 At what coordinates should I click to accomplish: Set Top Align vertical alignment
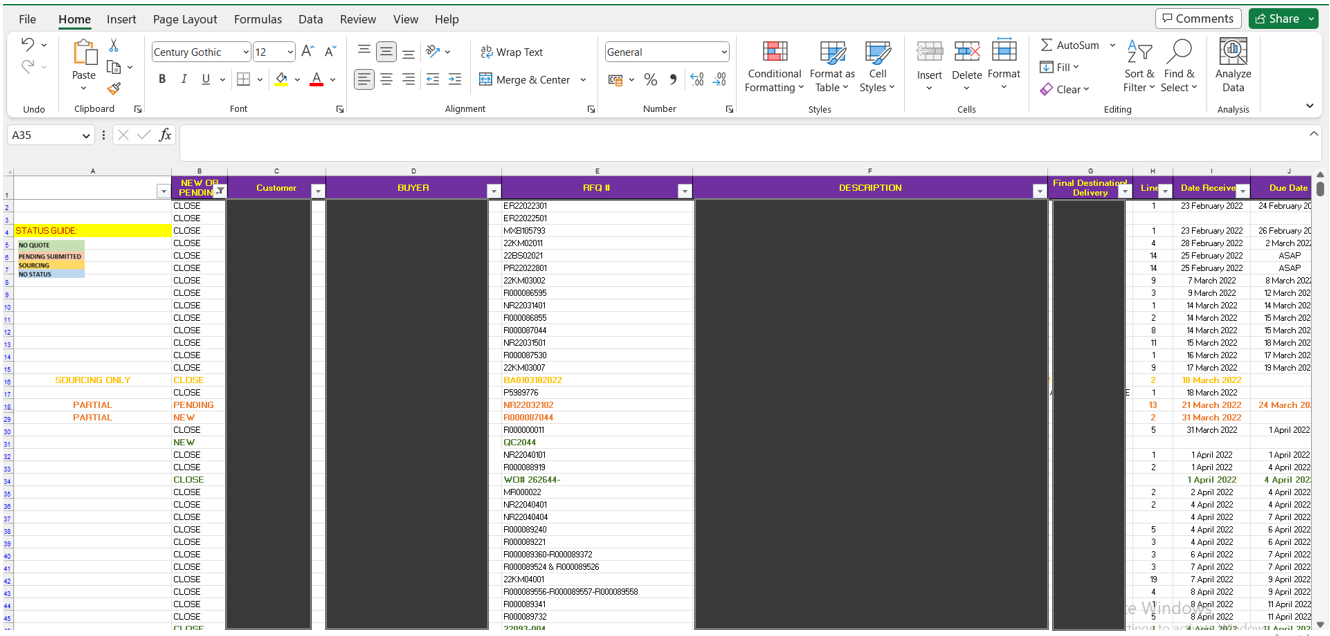coord(364,51)
